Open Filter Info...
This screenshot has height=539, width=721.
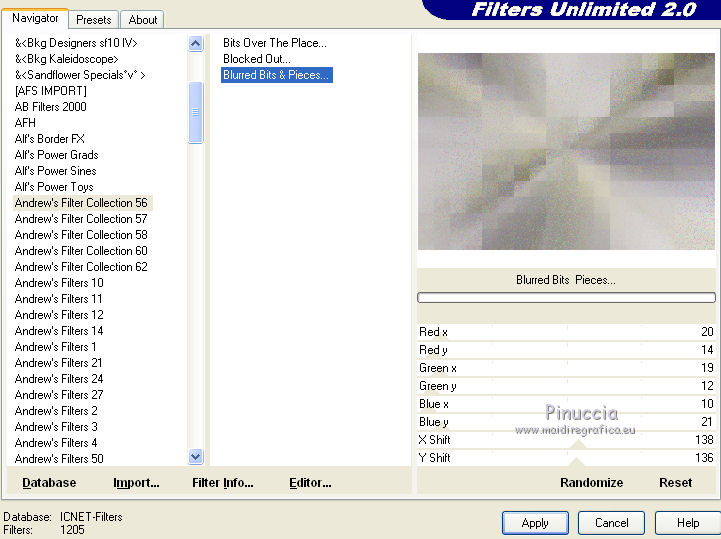(x=223, y=483)
